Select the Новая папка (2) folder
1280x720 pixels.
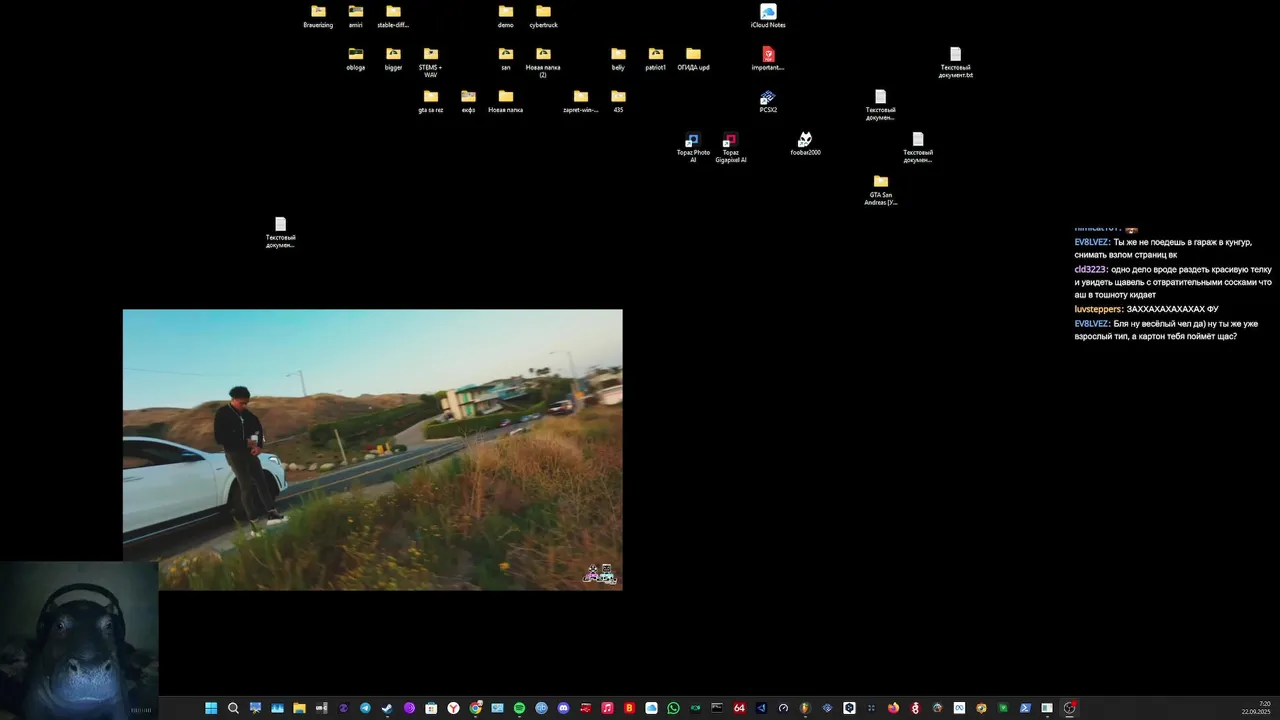tap(543, 62)
